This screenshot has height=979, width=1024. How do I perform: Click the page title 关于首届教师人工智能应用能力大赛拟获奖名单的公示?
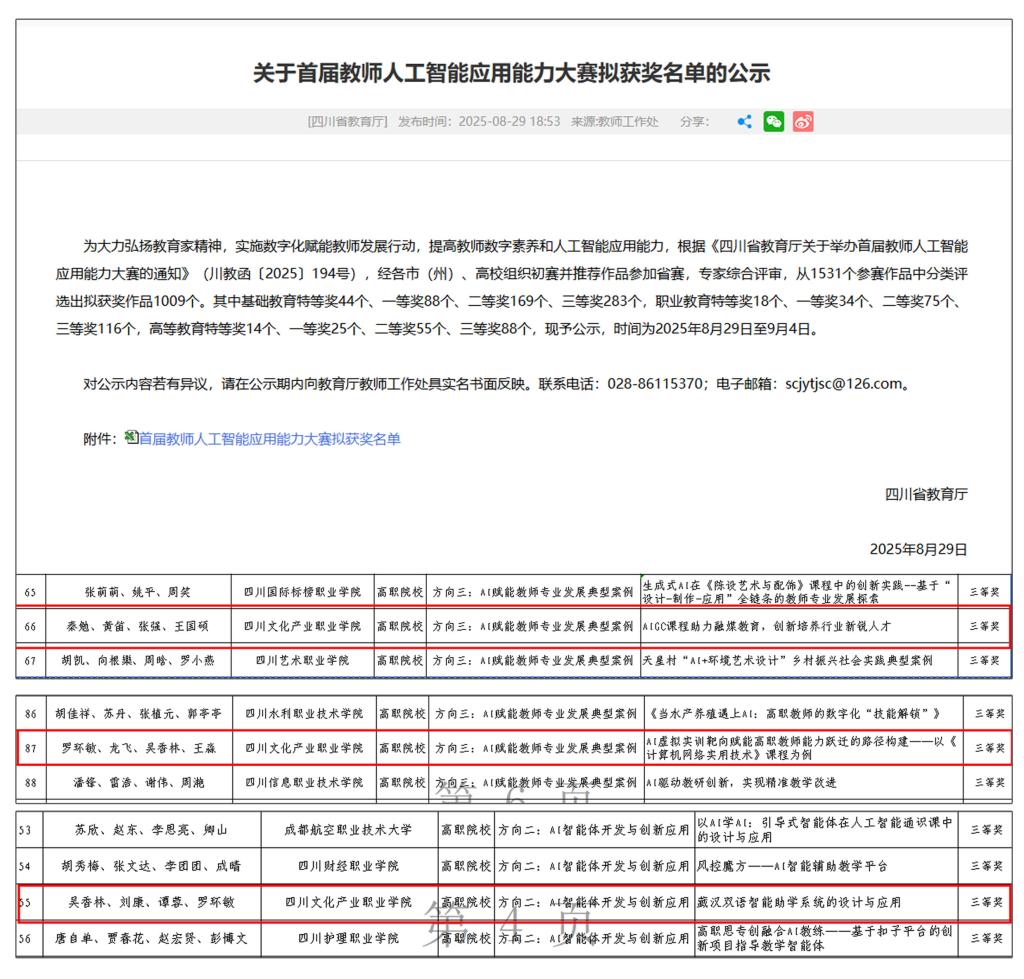coord(511,73)
